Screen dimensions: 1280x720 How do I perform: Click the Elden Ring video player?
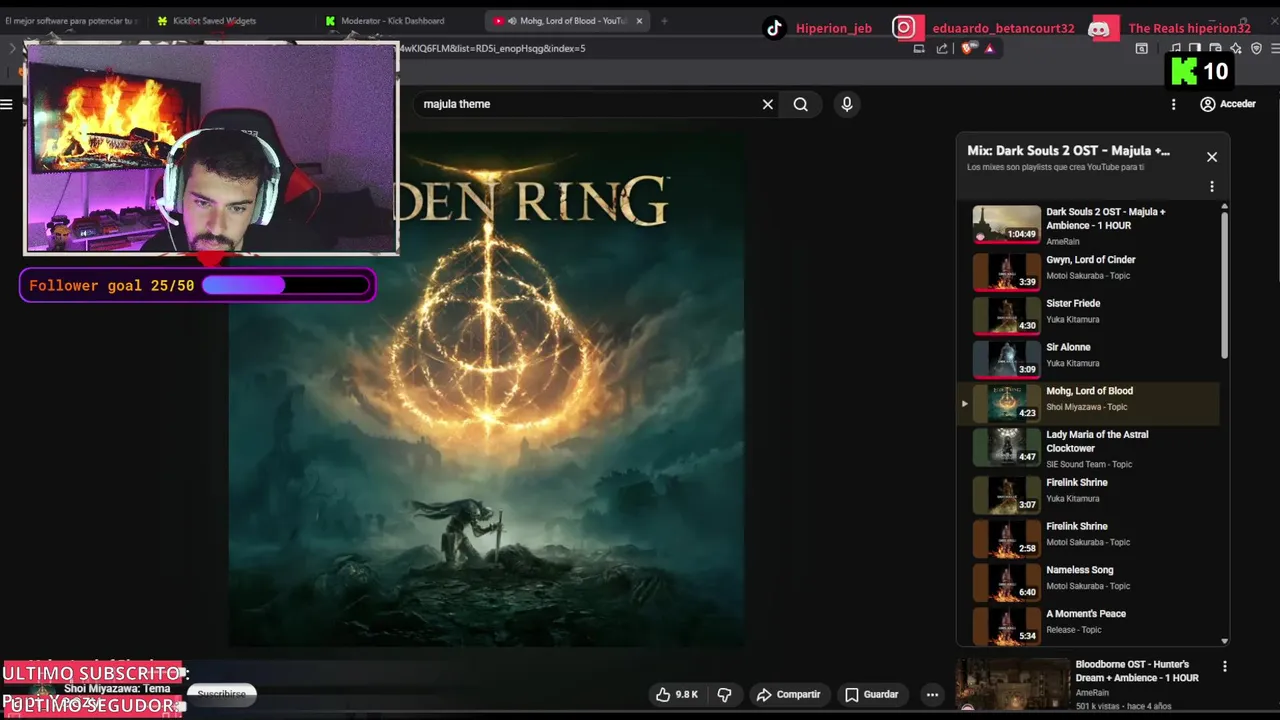coord(486,390)
